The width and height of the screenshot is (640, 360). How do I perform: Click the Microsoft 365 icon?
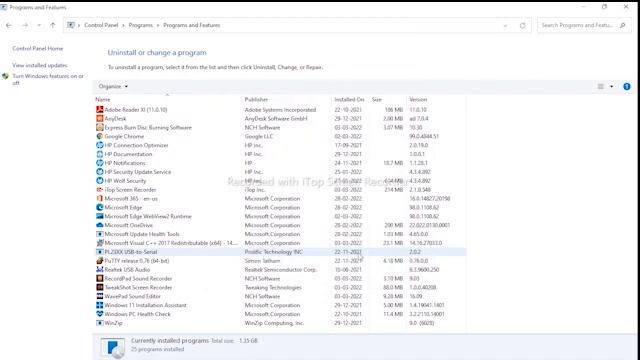coord(100,198)
